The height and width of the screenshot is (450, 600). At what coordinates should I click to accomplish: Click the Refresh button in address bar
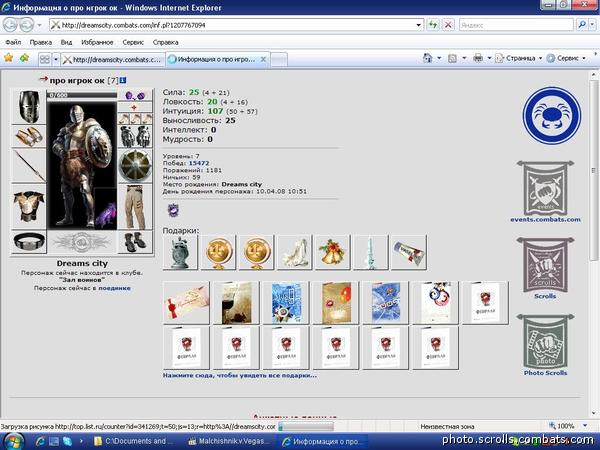point(433,25)
